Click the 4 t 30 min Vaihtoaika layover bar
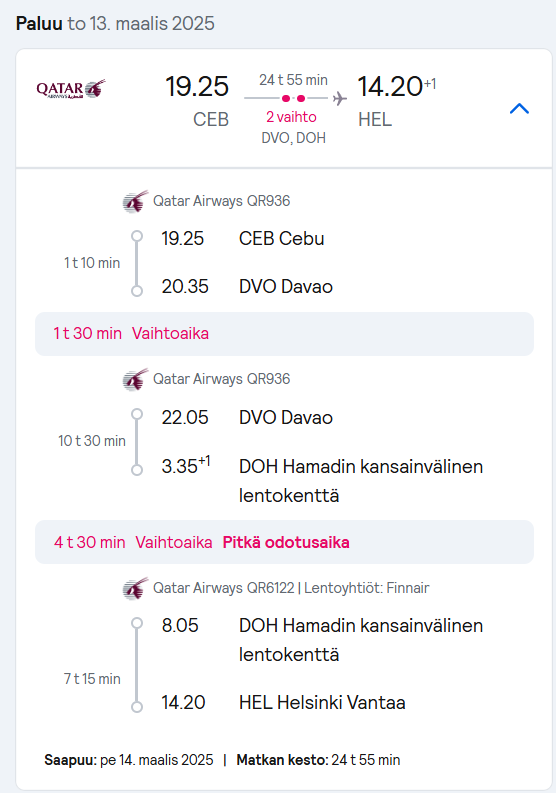 pos(284,542)
